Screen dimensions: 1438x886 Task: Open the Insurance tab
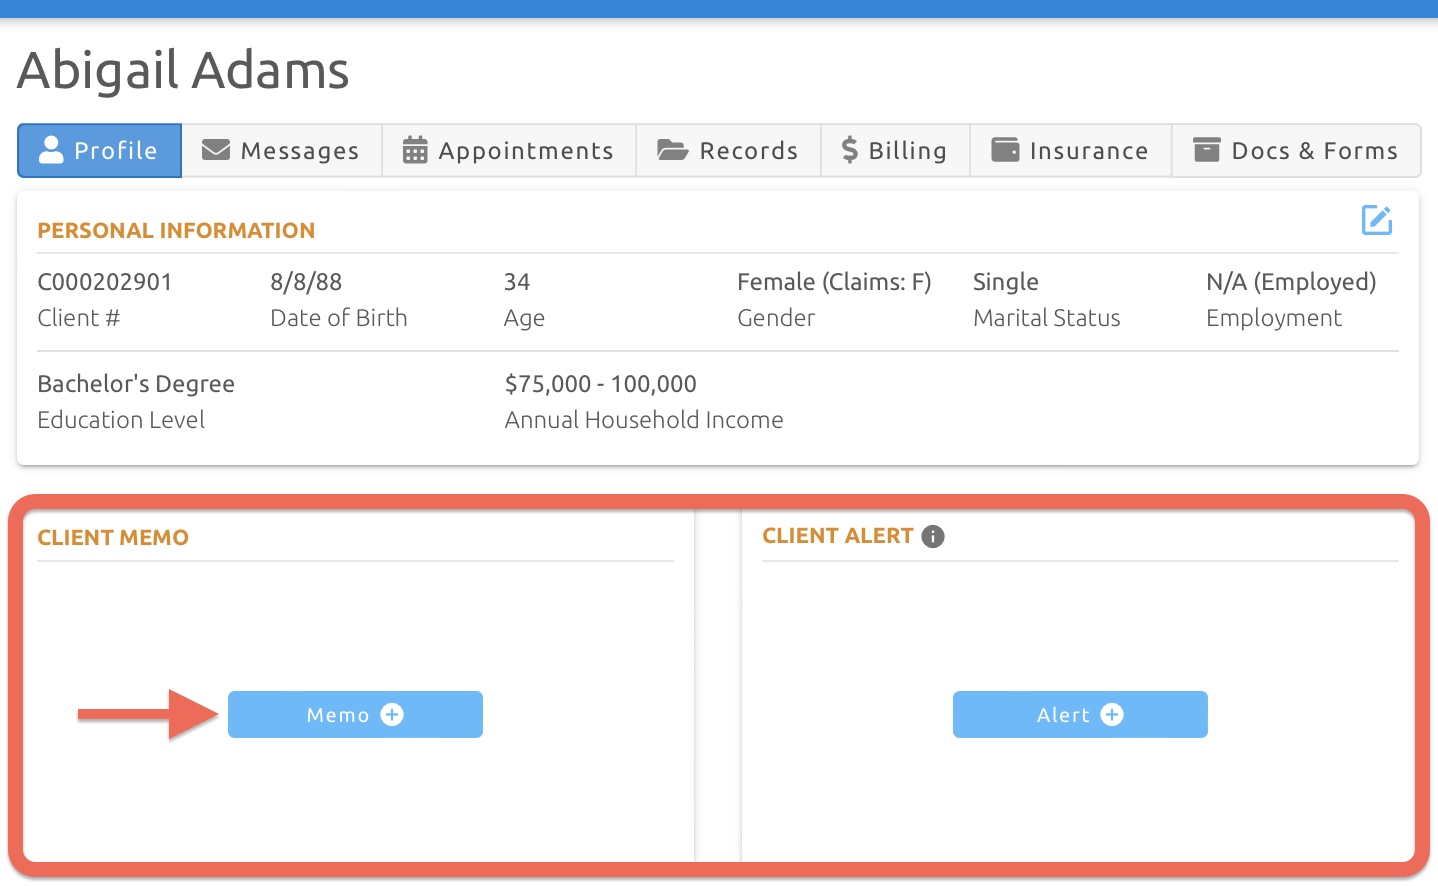pos(1070,150)
